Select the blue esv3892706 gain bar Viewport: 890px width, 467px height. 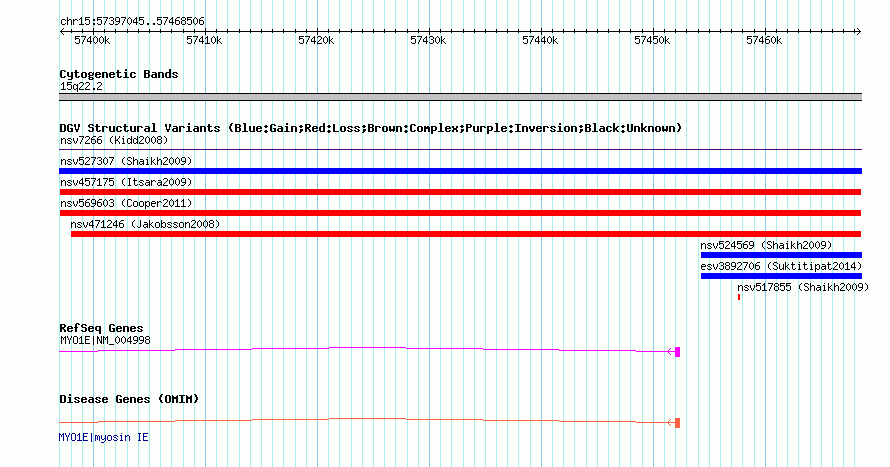point(782,276)
